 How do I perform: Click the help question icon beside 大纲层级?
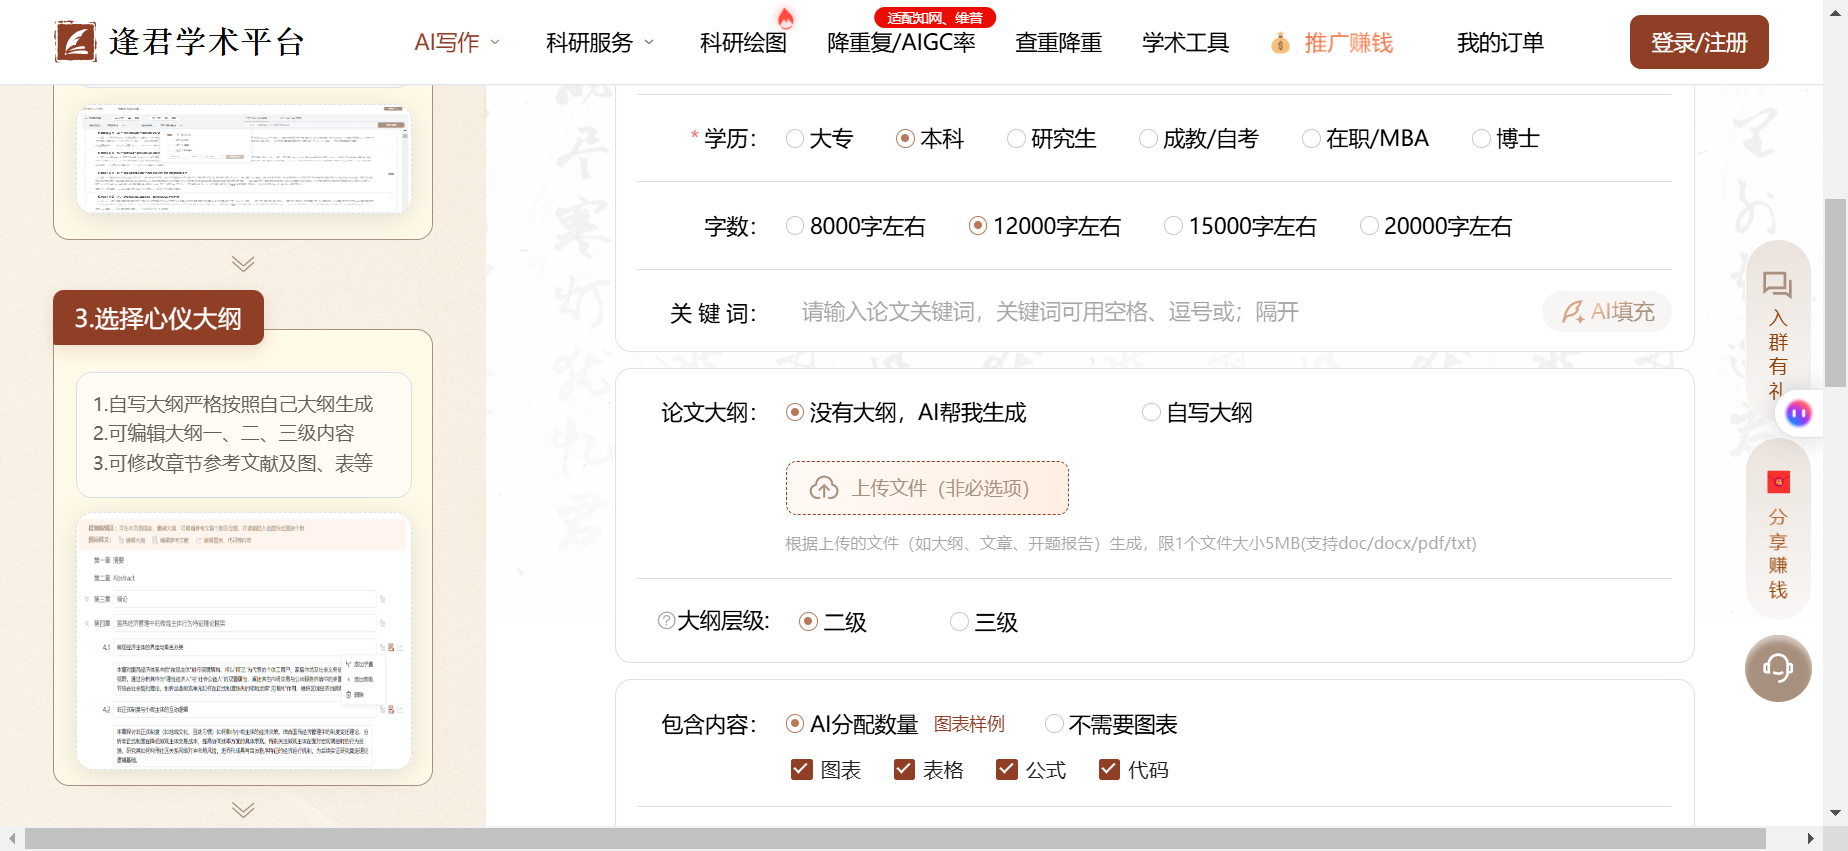pos(667,621)
